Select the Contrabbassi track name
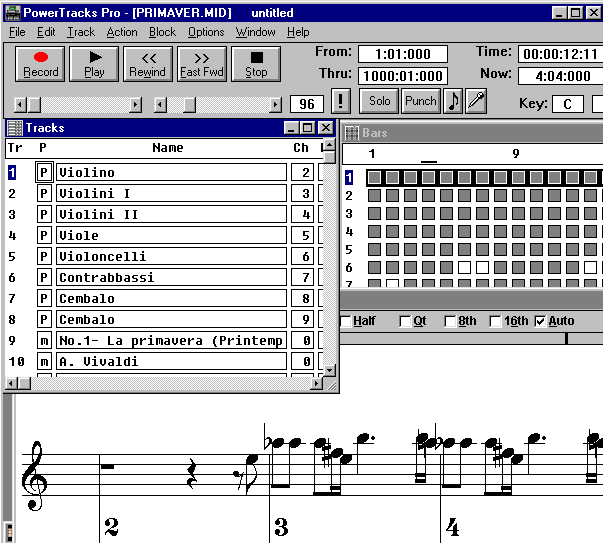Viewport: 603px width, 543px height. pyautogui.click(x=171, y=277)
